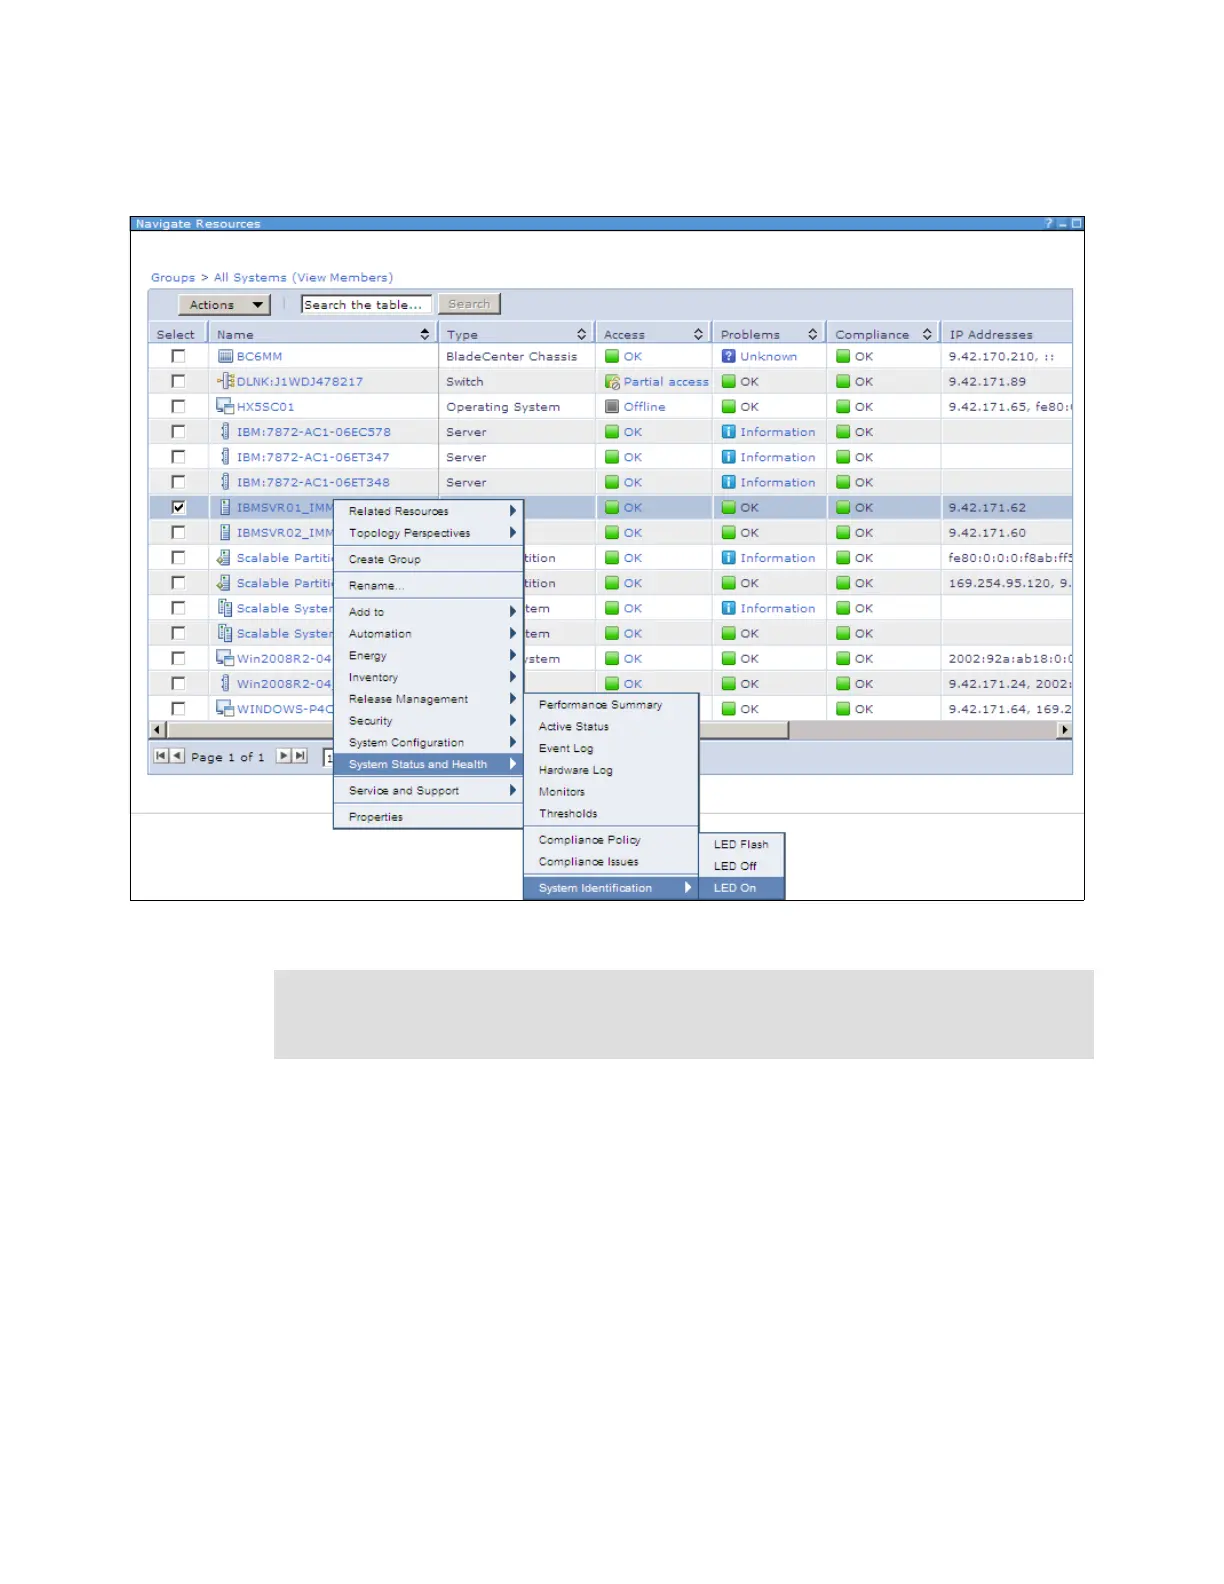The image size is (1224, 1584).
Task: Open the Groups breadcrumb link
Action: pos(173,277)
